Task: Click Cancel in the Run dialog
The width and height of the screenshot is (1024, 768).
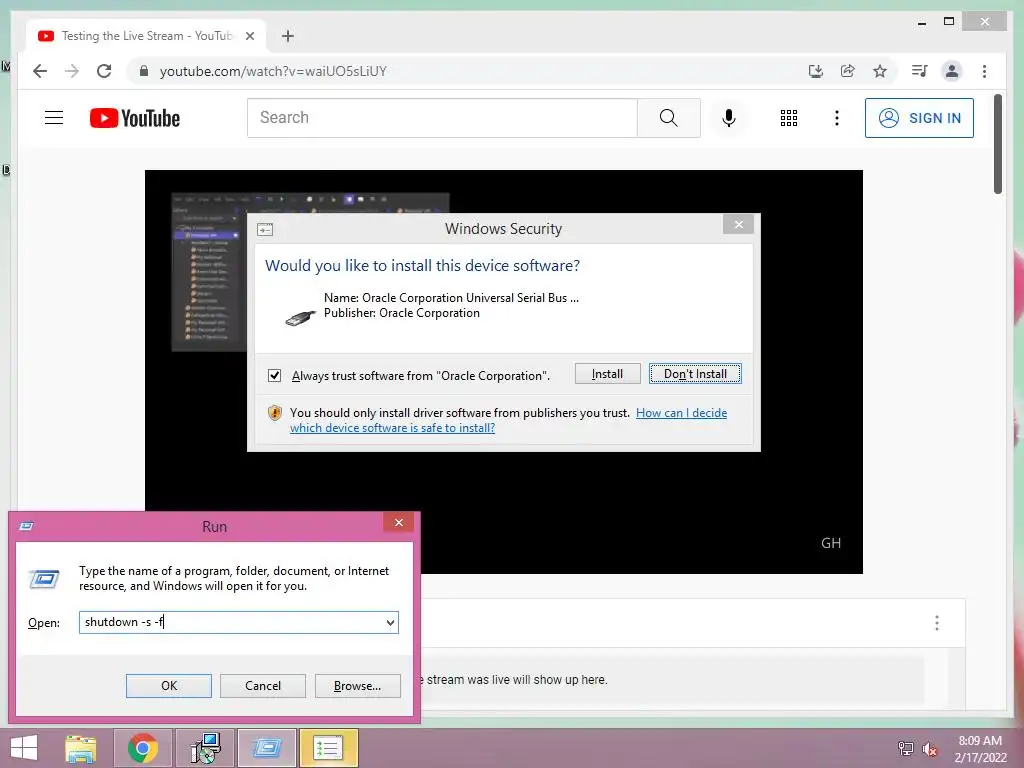Action: pos(263,686)
